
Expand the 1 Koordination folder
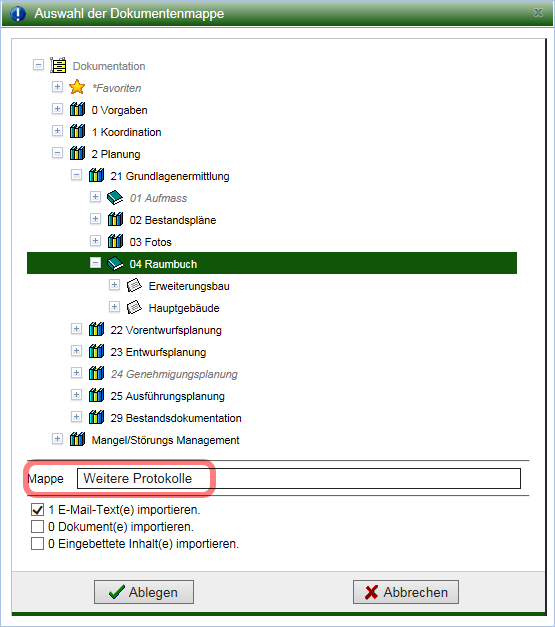[58, 131]
